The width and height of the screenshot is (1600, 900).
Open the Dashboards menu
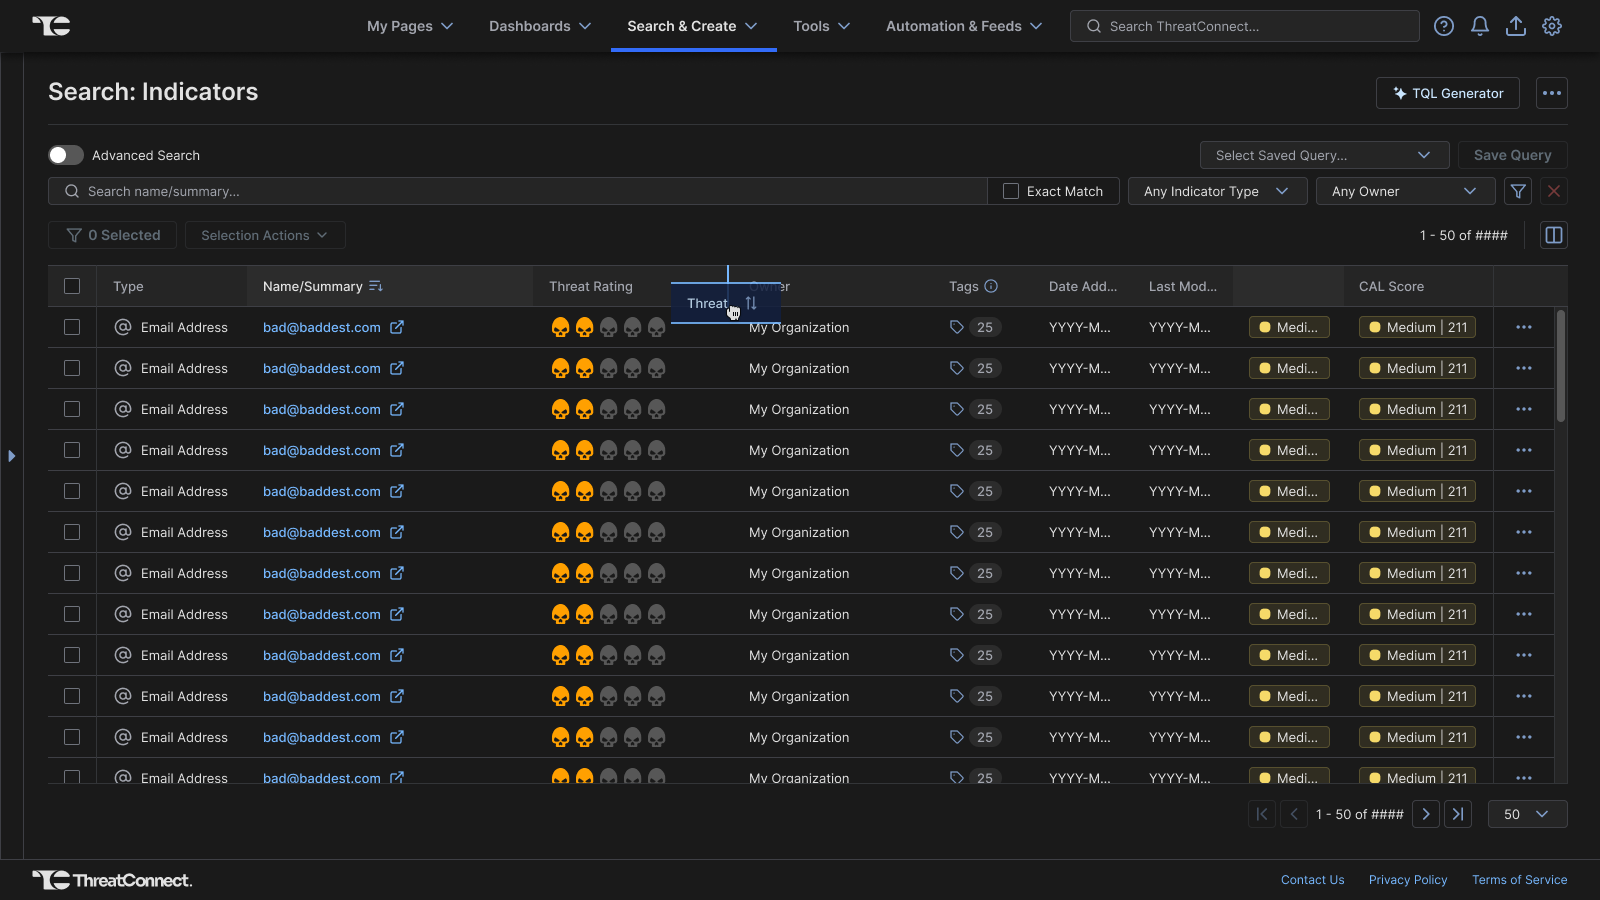(x=540, y=26)
